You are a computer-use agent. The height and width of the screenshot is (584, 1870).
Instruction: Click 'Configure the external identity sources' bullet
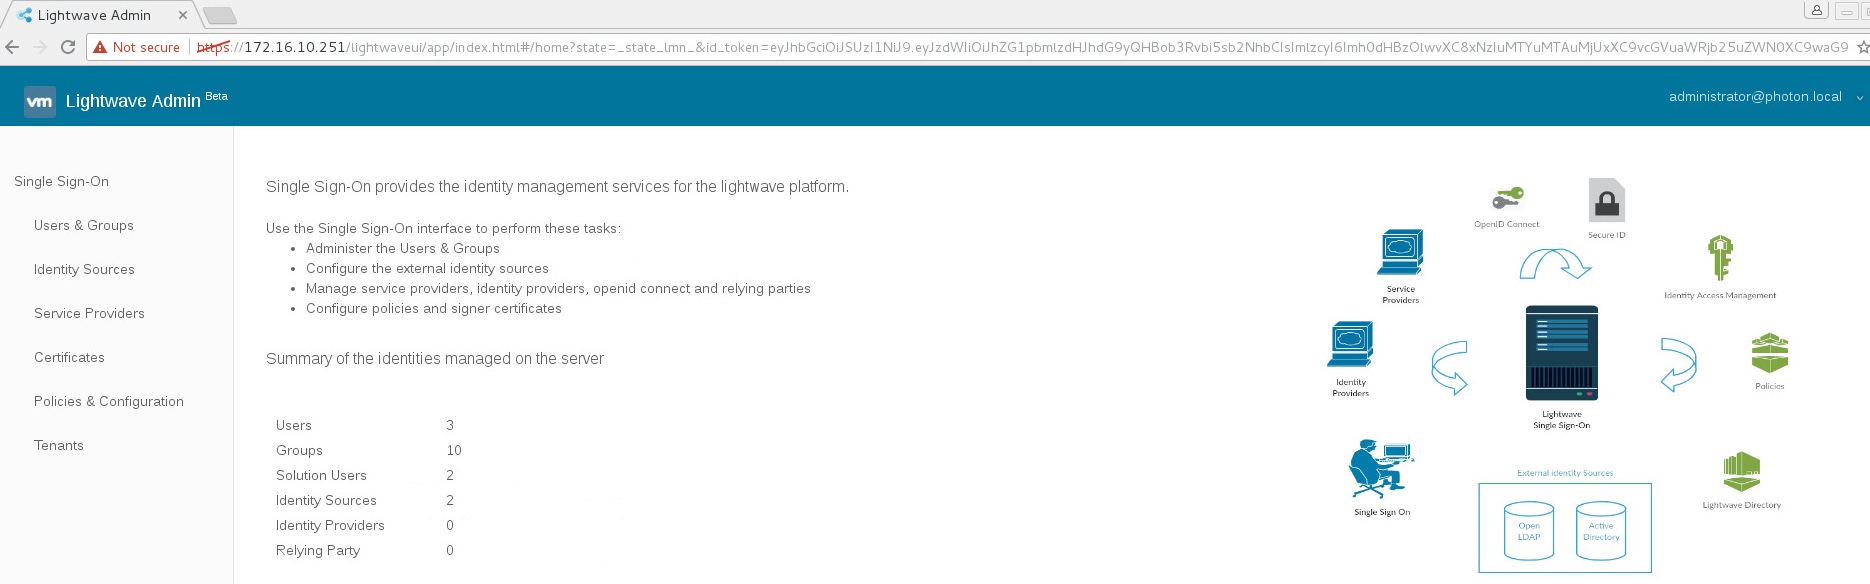click(x=427, y=268)
